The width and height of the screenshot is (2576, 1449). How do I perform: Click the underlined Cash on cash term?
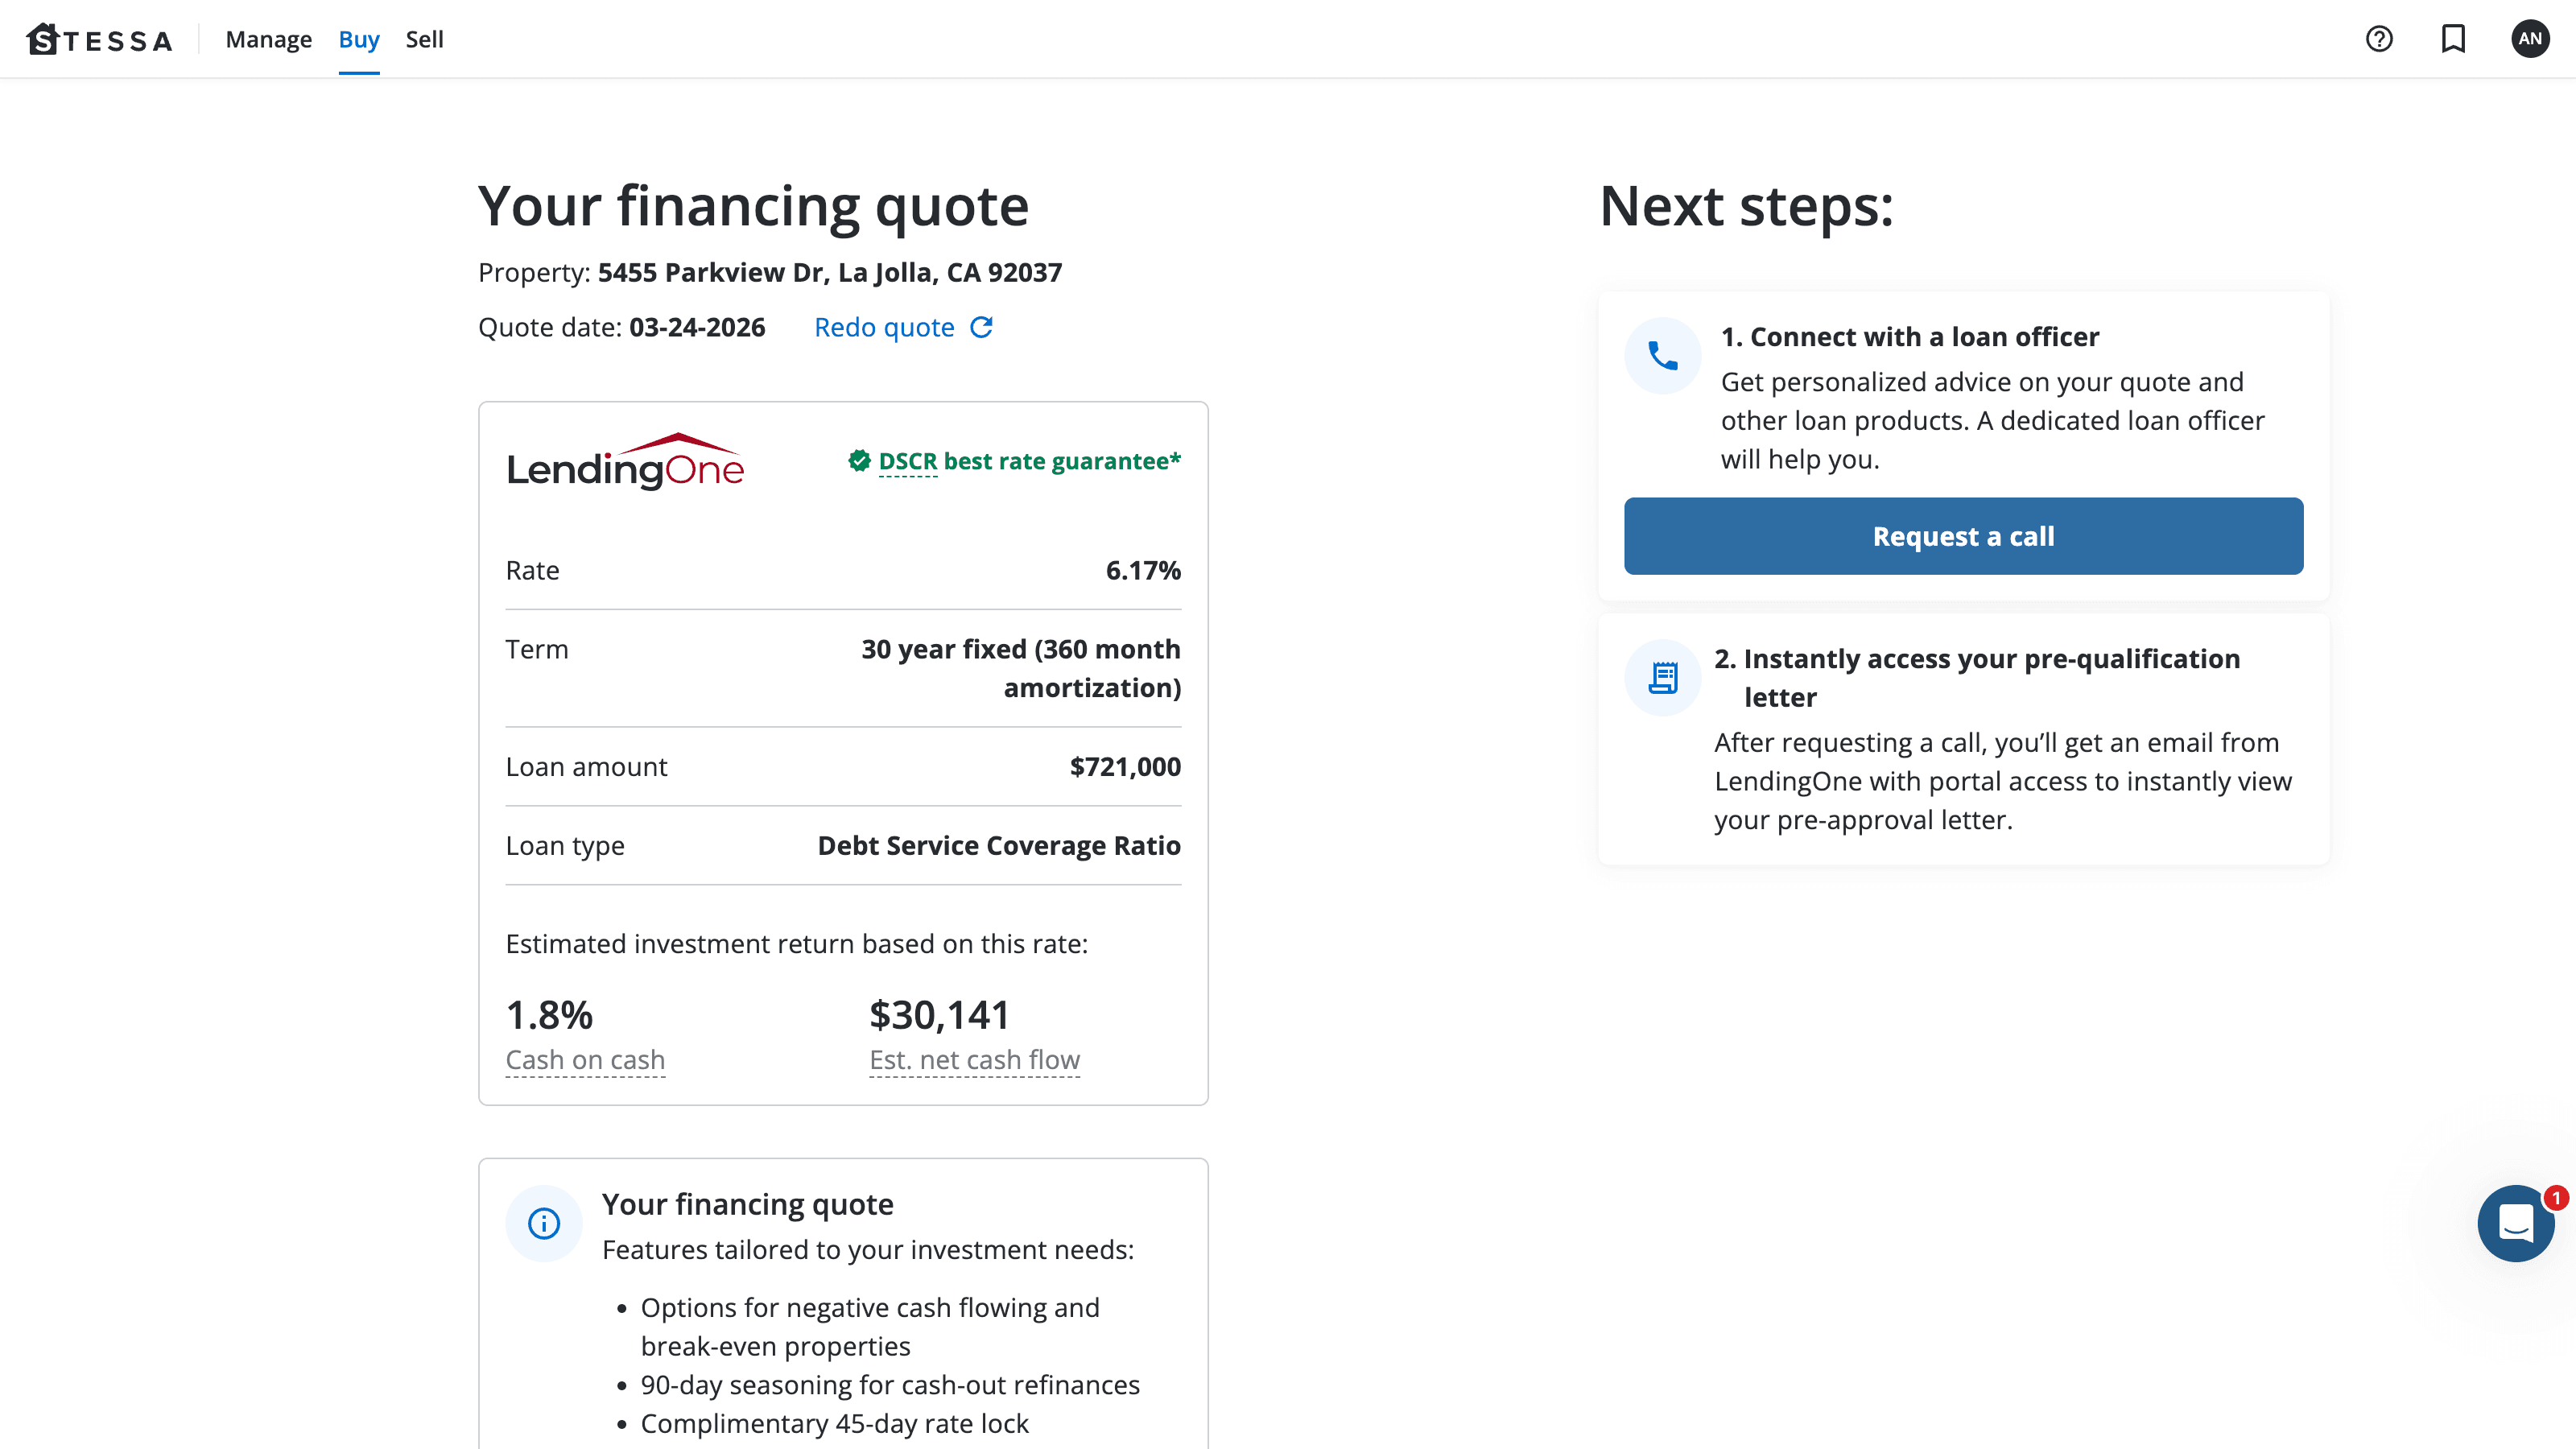click(x=585, y=1060)
